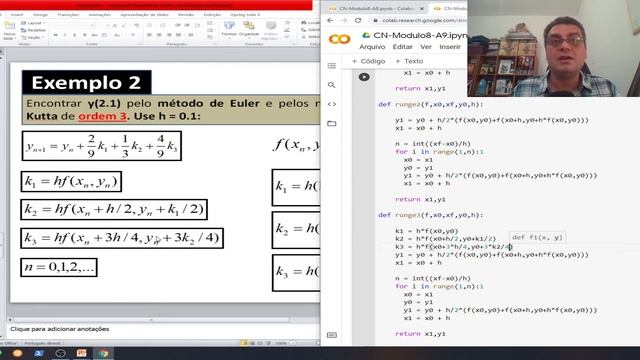
Task: Increase font size in PowerPoint ribbon
Action: click(x=115, y=25)
